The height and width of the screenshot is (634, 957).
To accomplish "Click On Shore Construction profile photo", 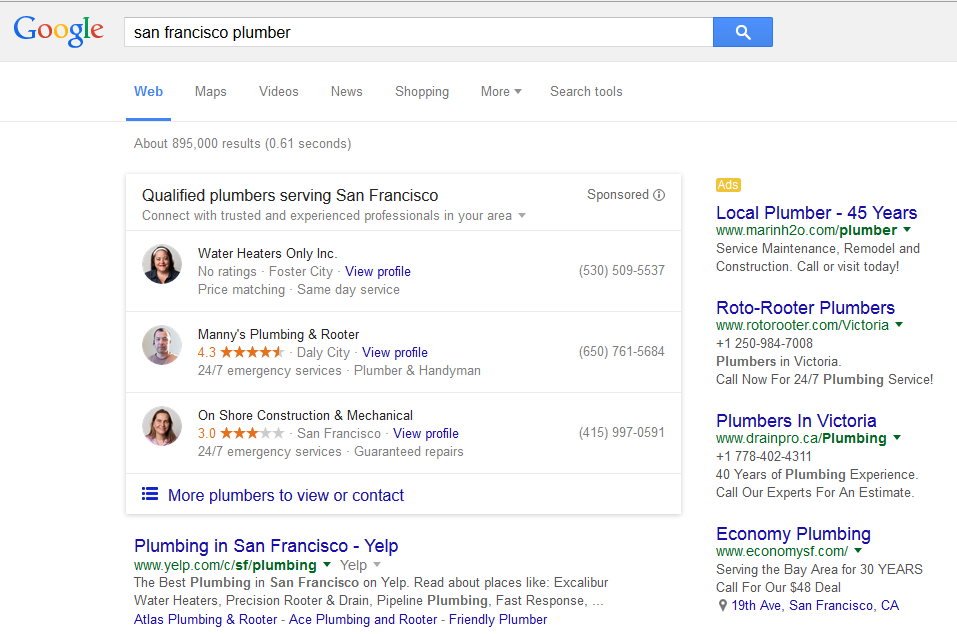I will (x=162, y=427).
